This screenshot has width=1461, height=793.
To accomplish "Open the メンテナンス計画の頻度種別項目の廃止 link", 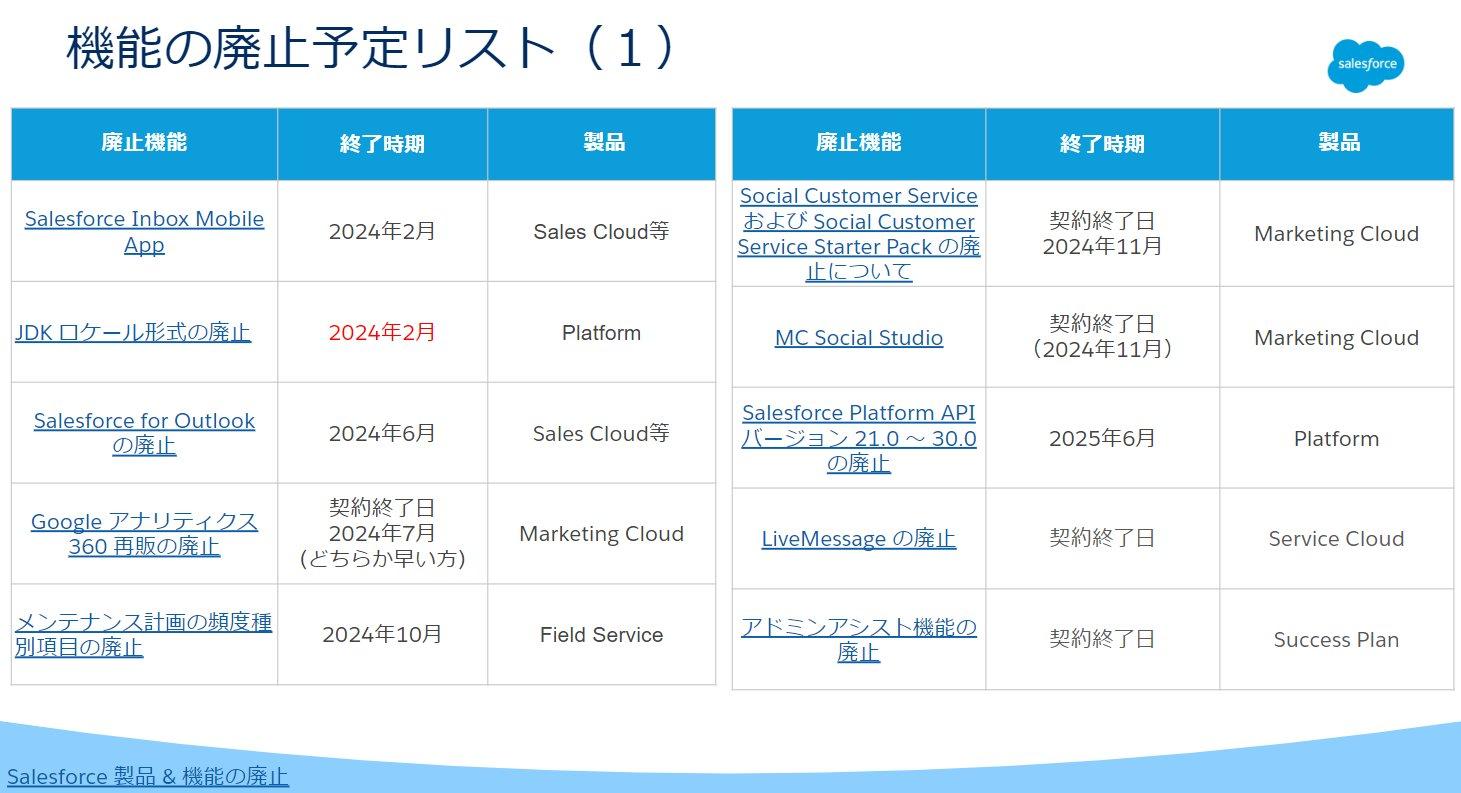I will [143, 635].
